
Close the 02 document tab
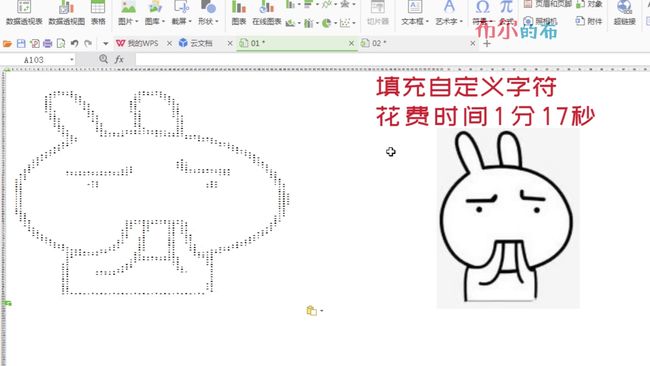[x=473, y=43]
